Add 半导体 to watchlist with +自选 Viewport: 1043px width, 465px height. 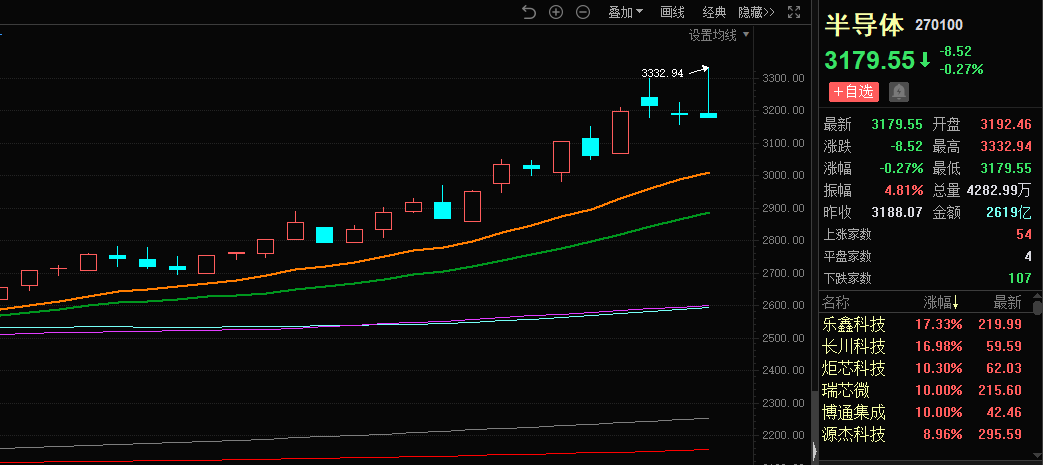pyautogui.click(x=851, y=91)
